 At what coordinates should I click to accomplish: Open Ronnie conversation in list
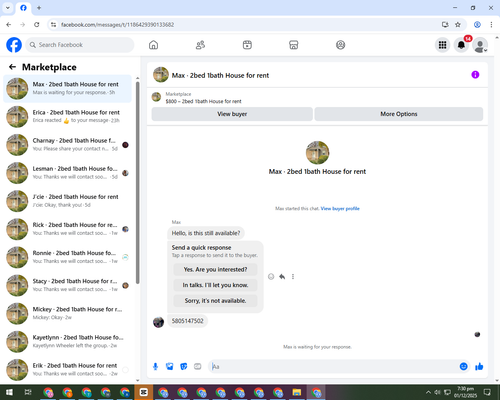pos(67,257)
